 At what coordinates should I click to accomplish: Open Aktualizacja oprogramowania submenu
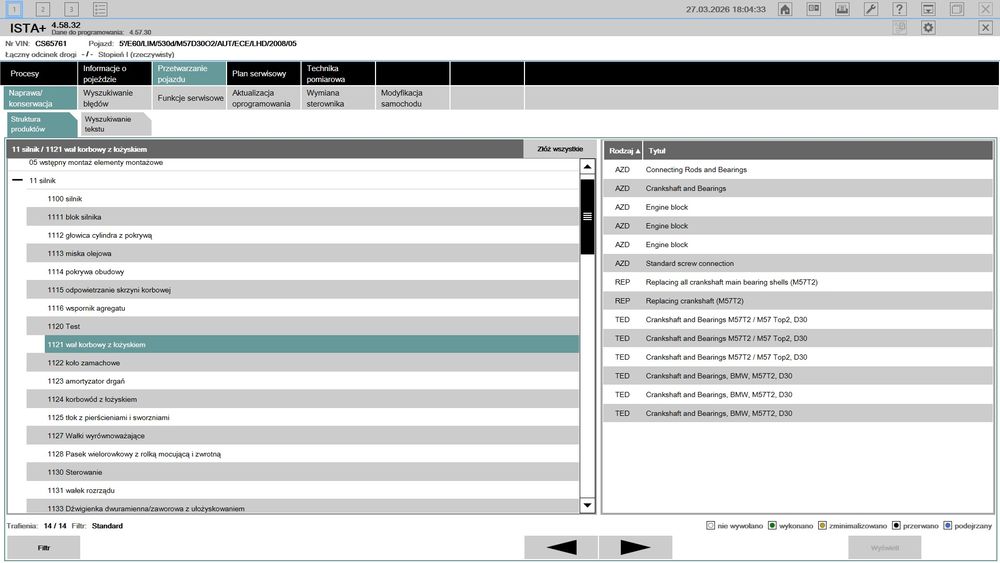263,98
